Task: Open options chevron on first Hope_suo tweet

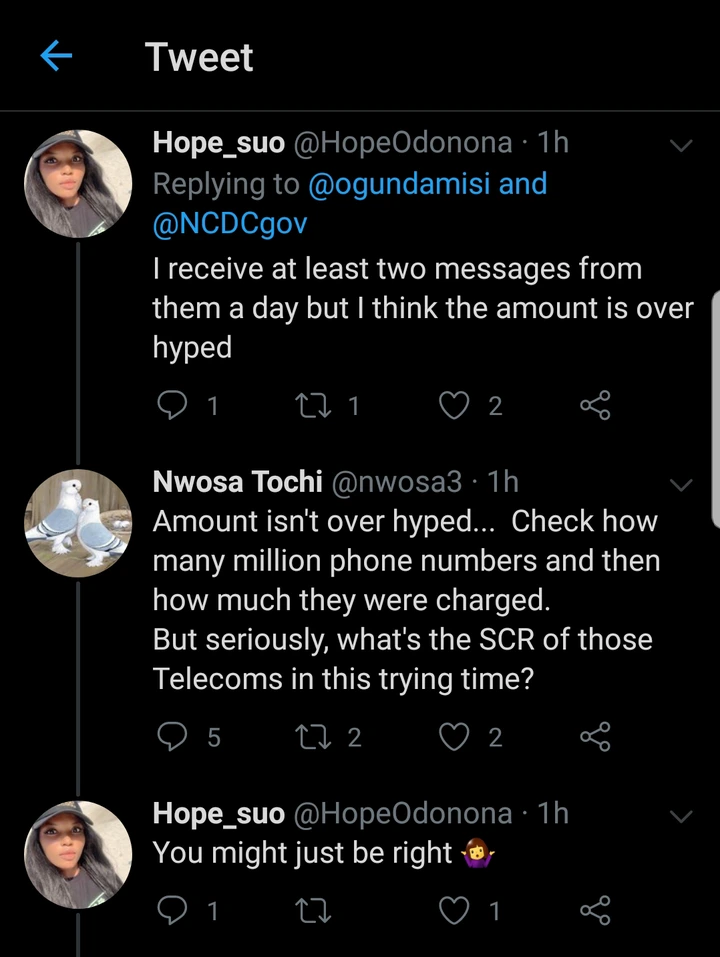Action: tap(680, 146)
